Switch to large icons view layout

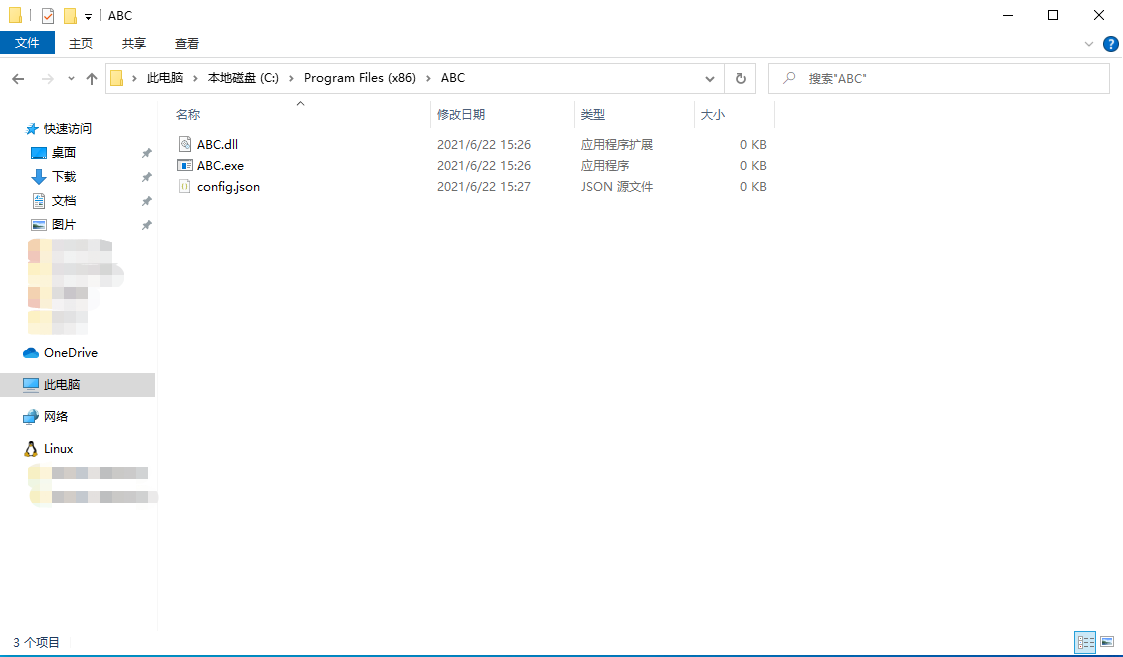[x=1107, y=642]
